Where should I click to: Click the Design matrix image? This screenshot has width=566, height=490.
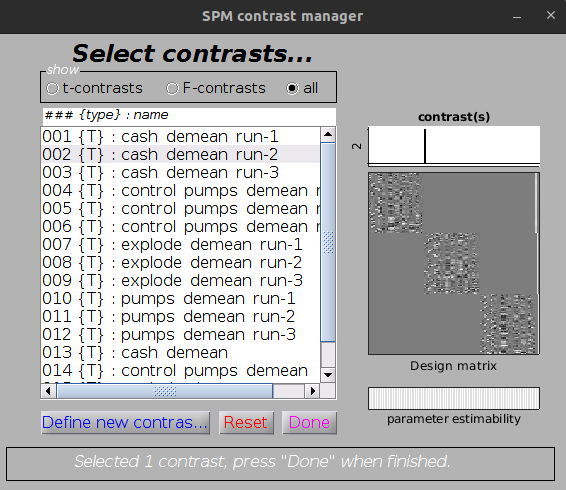pyautogui.click(x=454, y=263)
